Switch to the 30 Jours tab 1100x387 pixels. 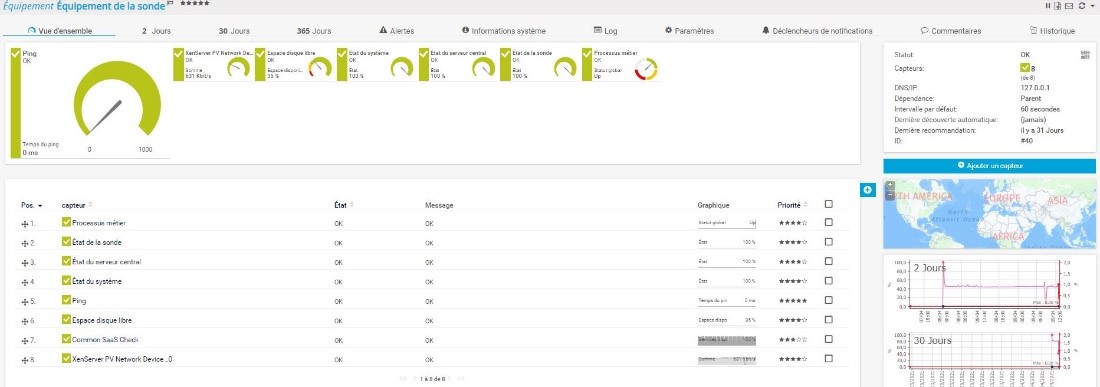pos(234,31)
